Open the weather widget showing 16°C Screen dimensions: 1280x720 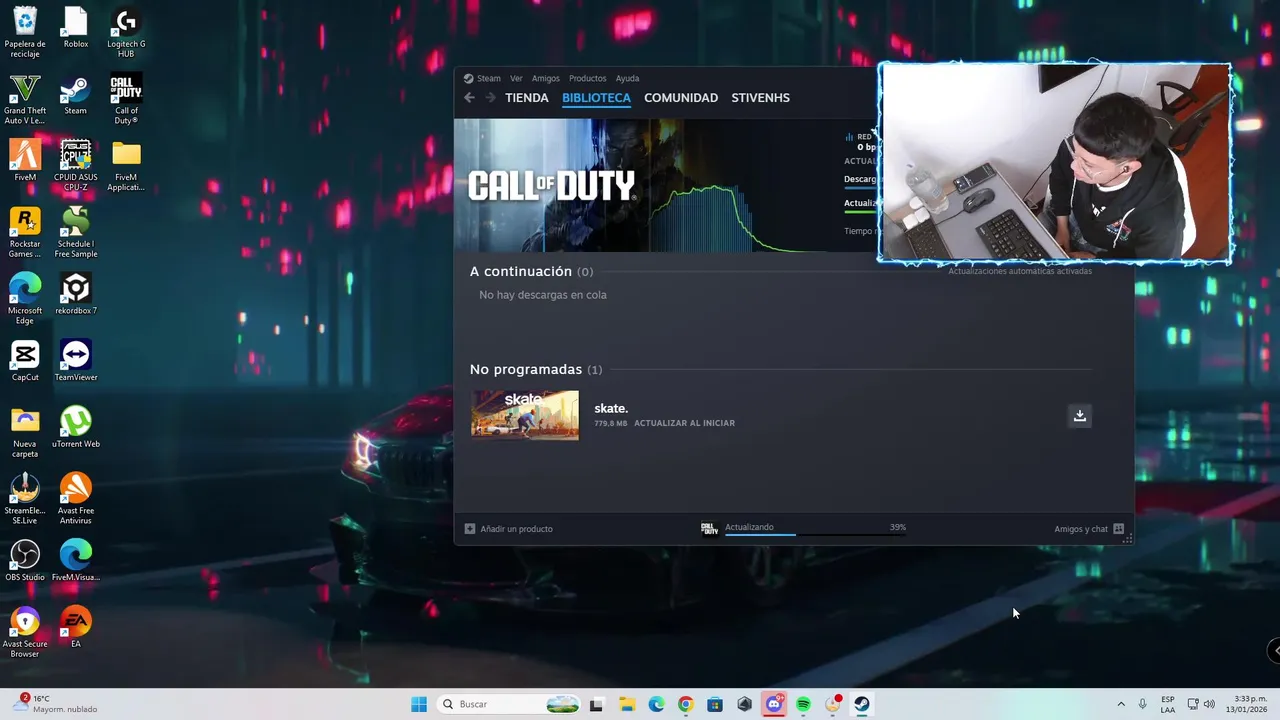56,704
